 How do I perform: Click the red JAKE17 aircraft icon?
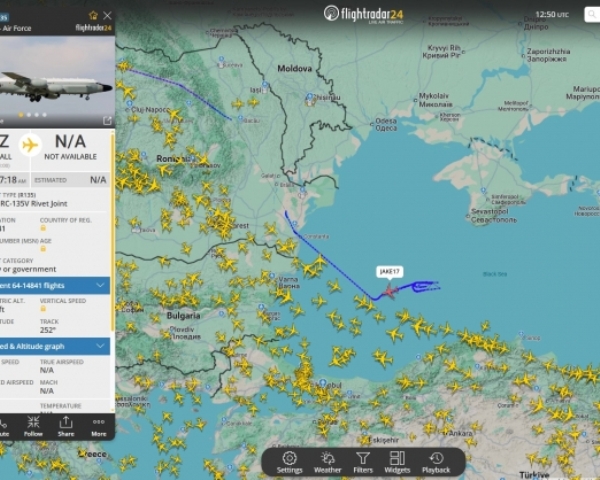(x=390, y=291)
